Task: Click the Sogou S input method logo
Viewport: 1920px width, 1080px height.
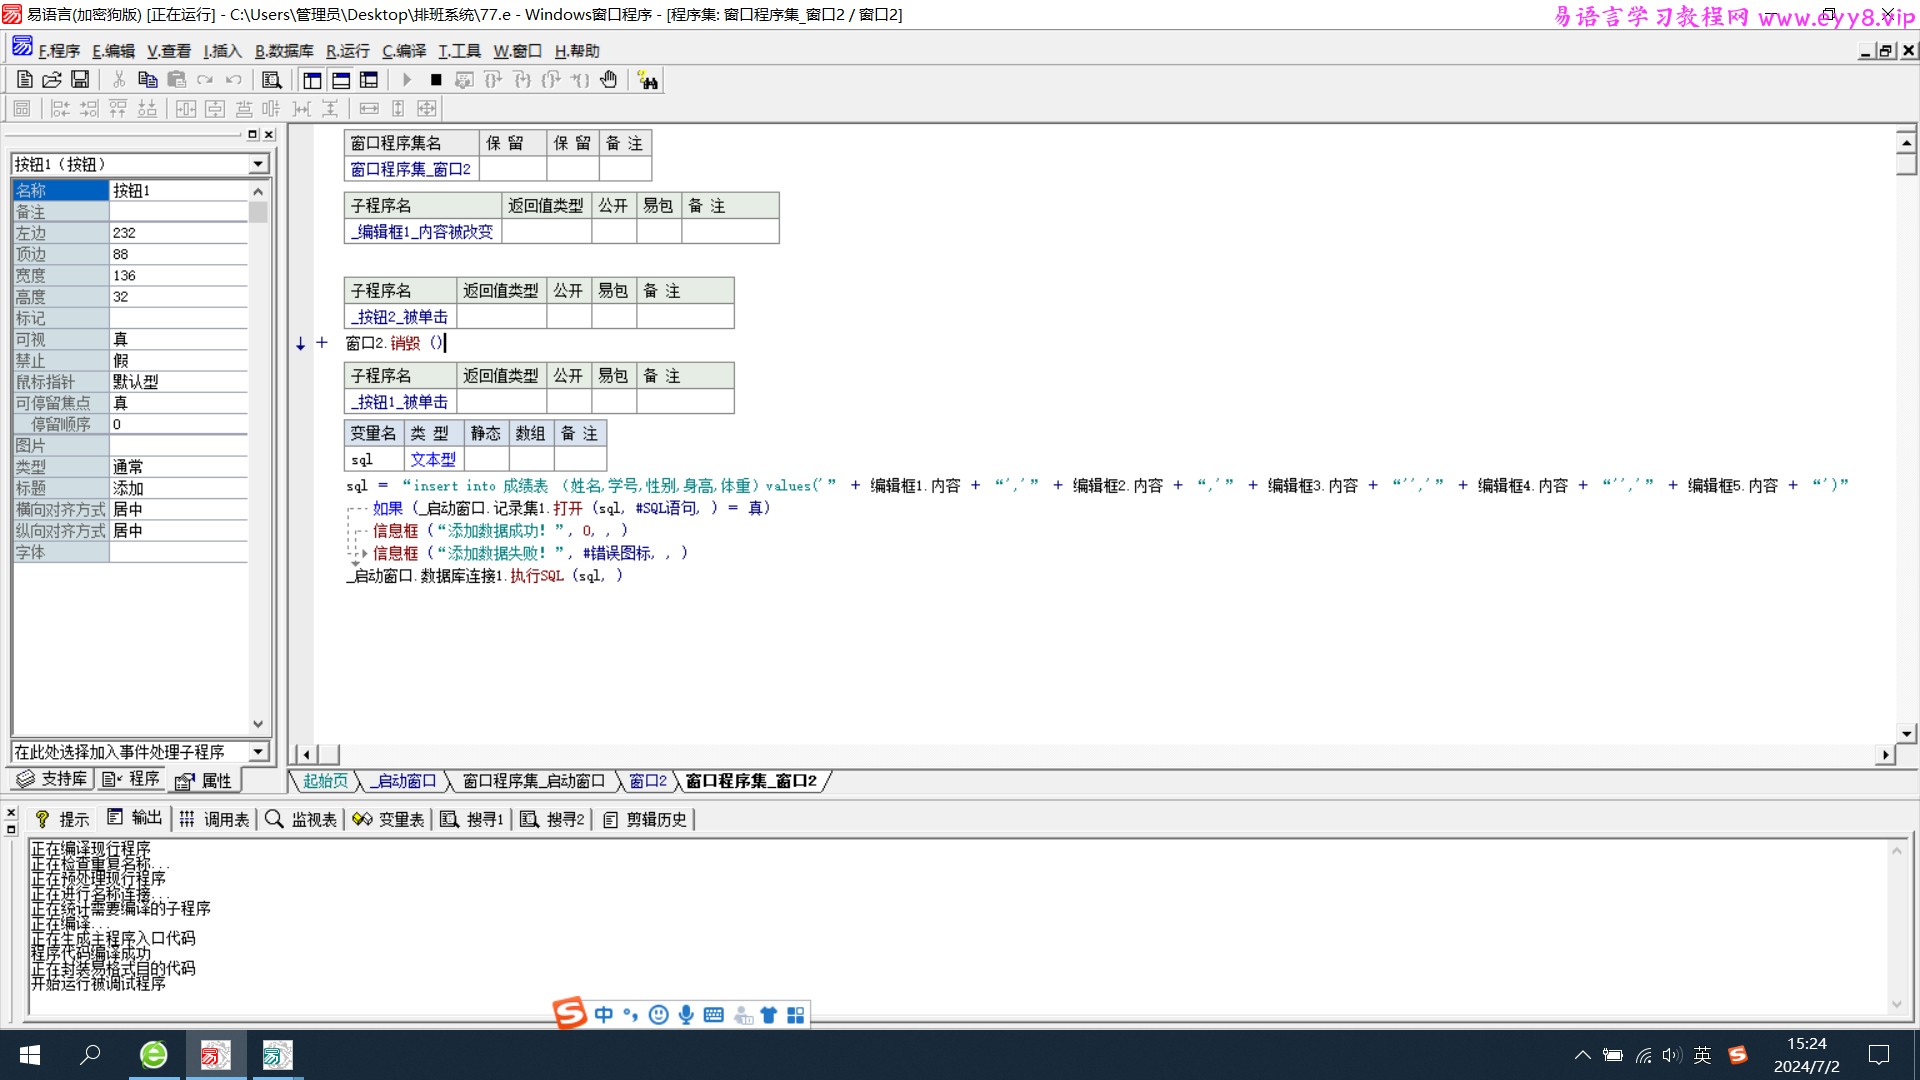Action: [x=569, y=1014]
